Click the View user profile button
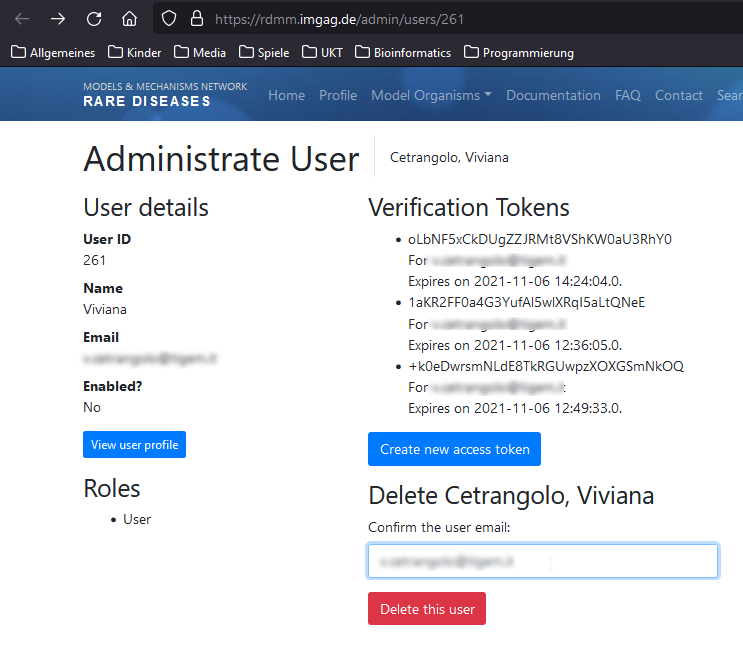The image size is (743, 653). pos(135,444)
